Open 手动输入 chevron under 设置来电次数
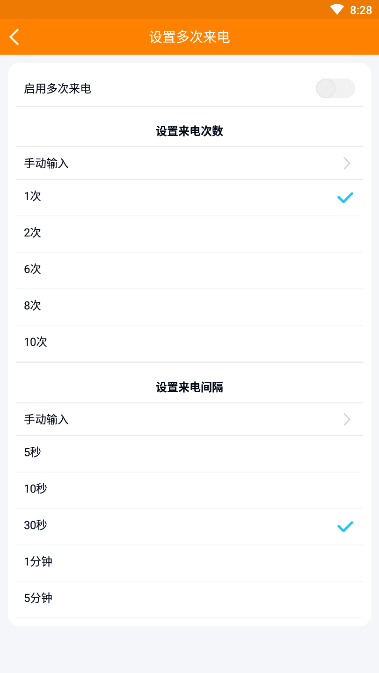Image resolution: width=379 pixels, height=673 pixels. pos(347,163)
